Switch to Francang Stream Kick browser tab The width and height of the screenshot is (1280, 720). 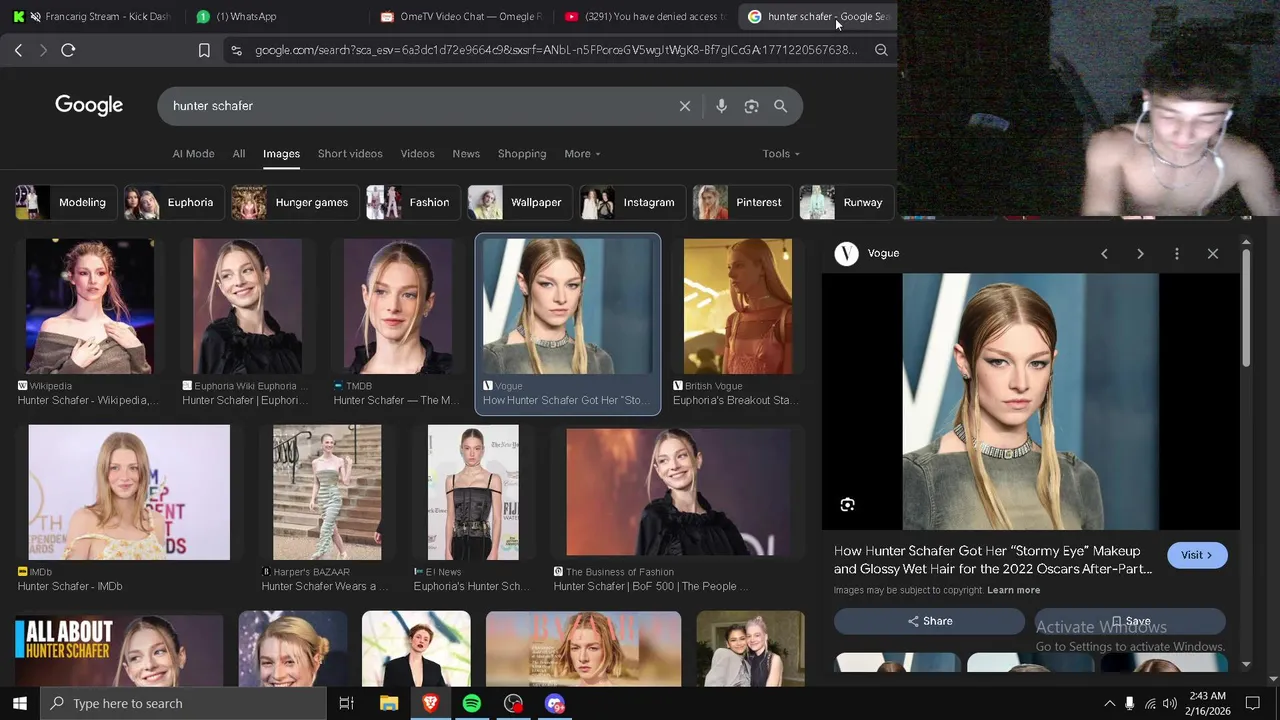[x=92, y=16]
